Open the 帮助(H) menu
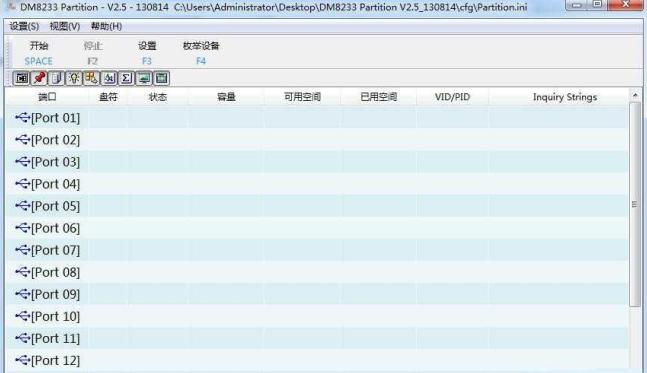The width and height of the screenshot is (647, 373). (106, 26)
